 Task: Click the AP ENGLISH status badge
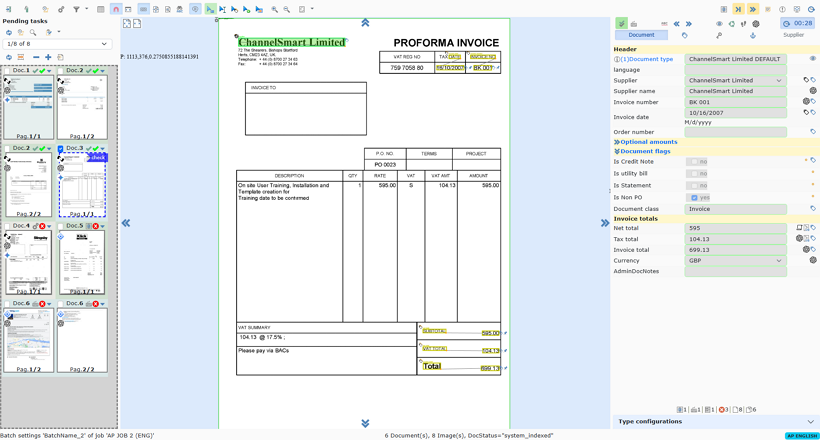click(x=802, y=436)
